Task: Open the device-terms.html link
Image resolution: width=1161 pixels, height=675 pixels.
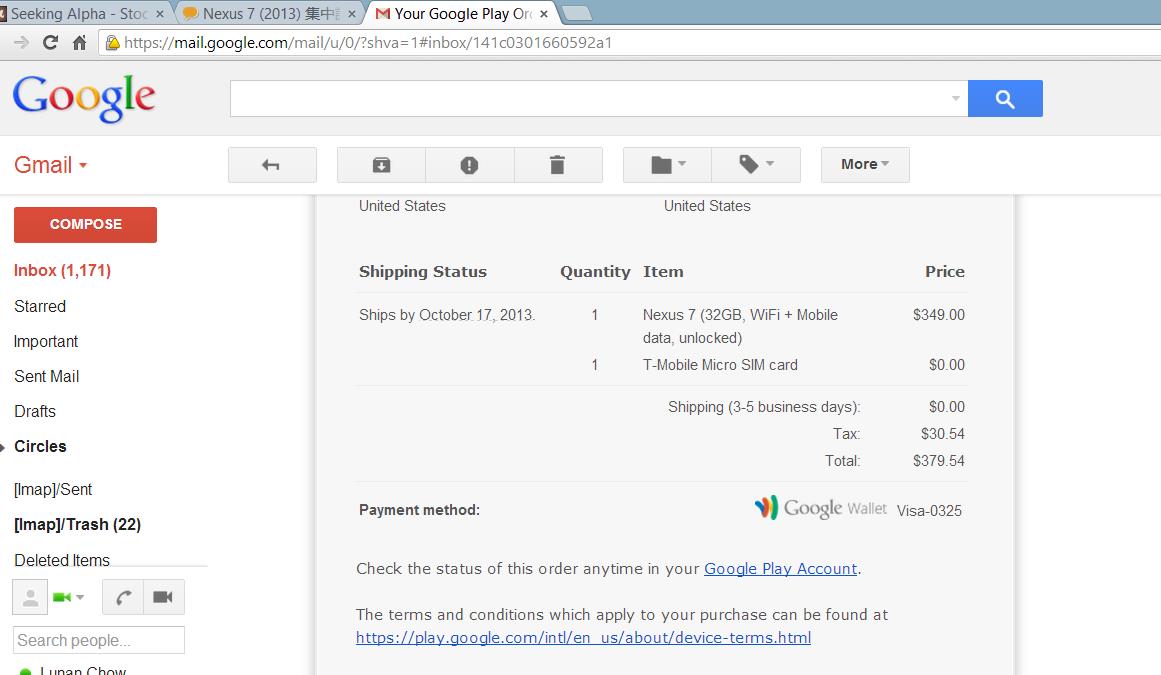Action: [583, 637]
